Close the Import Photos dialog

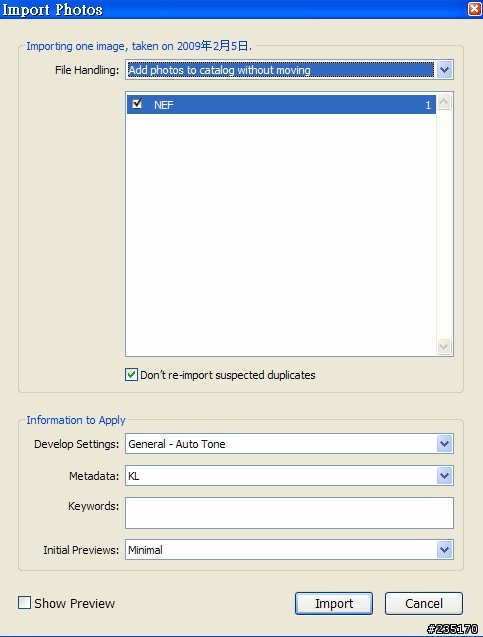click(x=474, y=9)
